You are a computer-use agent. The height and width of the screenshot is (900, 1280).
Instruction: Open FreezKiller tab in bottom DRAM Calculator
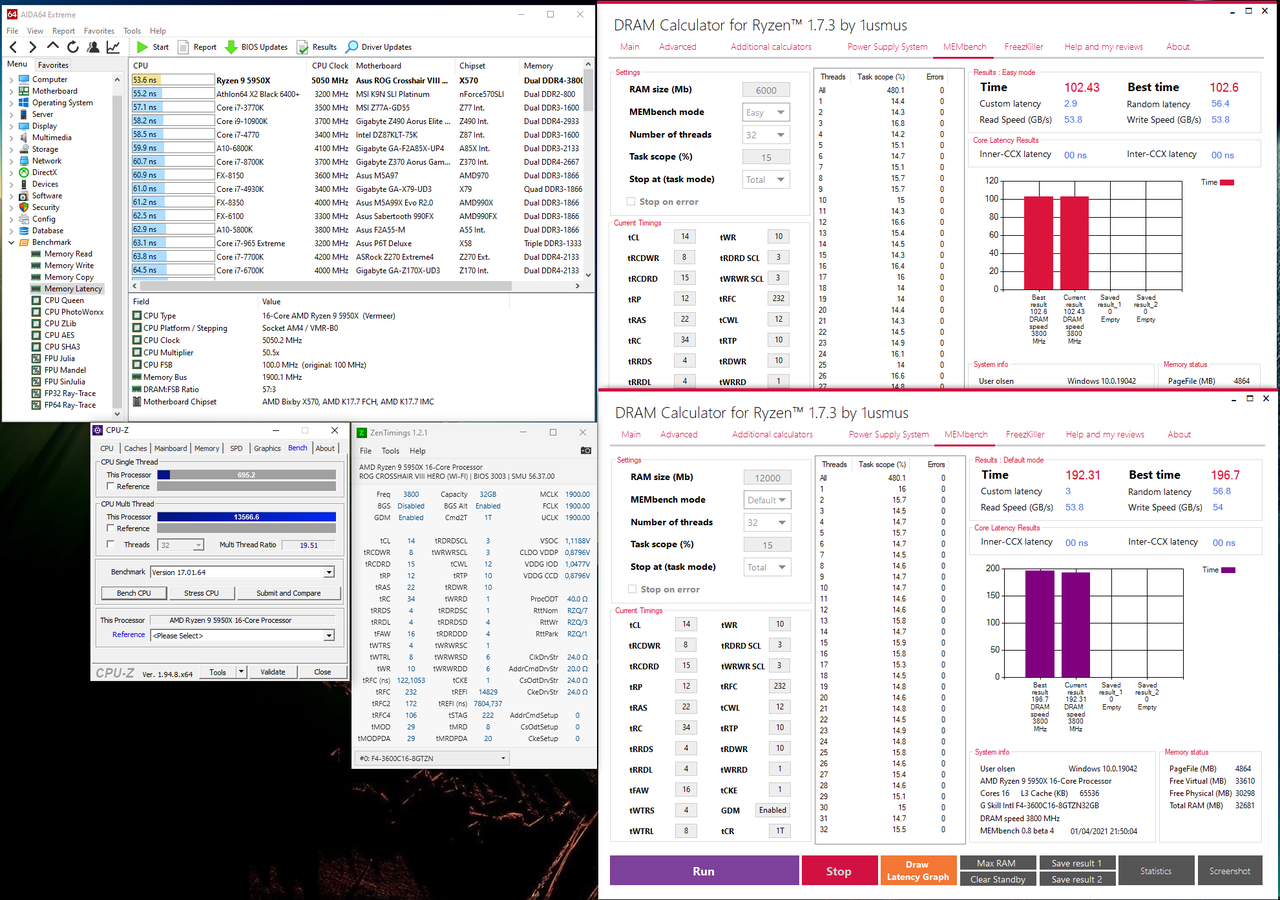pyautogui.click(x=1025, y=435)
